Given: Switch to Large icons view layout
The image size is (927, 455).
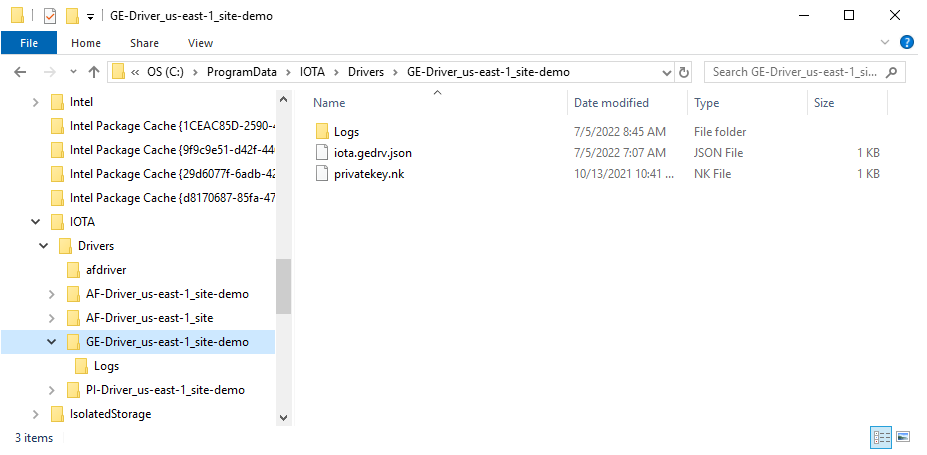Looking at the screenshot, I should pos(903,438).
